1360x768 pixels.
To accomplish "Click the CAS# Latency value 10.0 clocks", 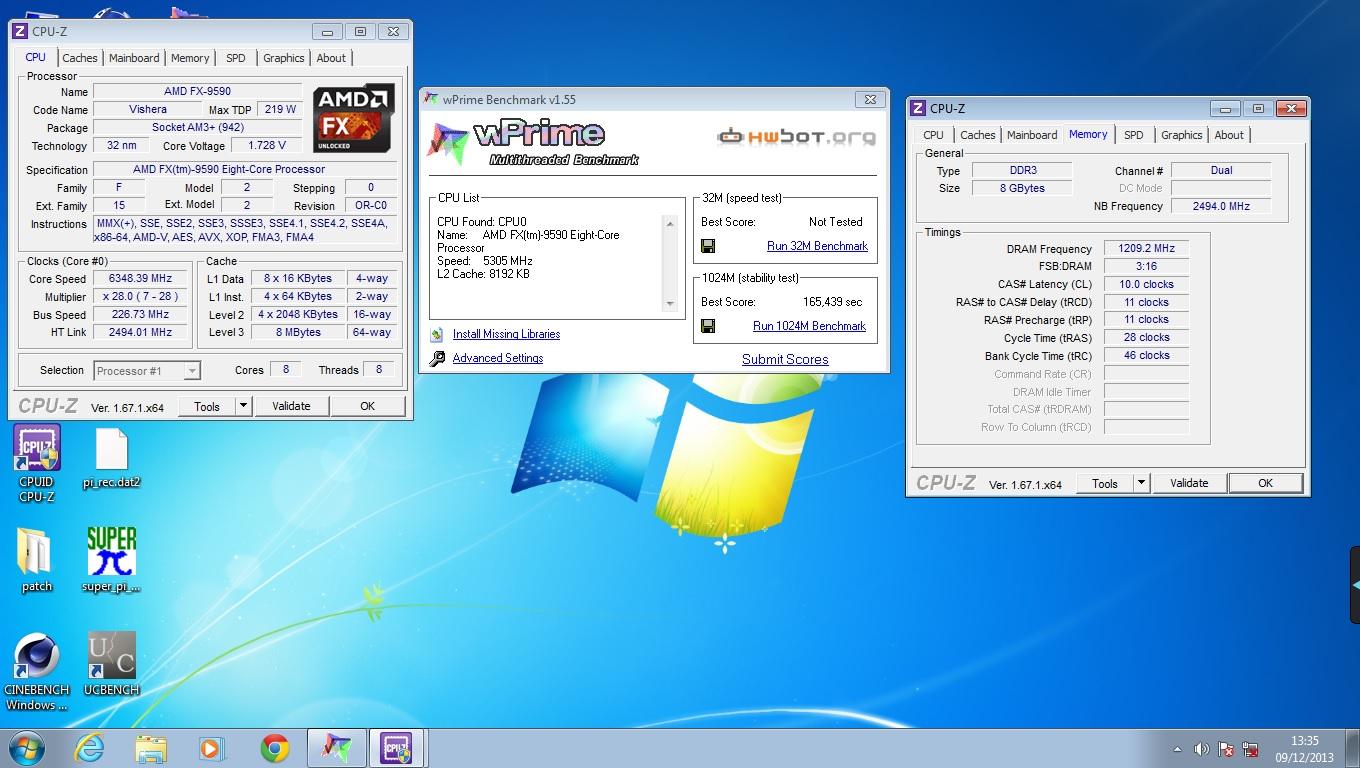I will point(1146,284).
